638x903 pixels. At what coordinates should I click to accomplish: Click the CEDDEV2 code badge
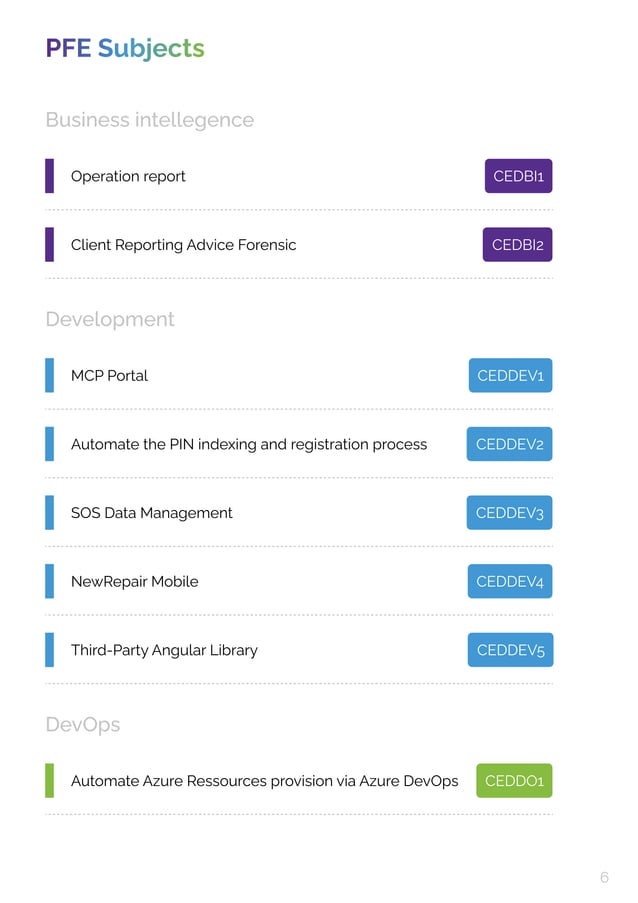[x=509, y=444]
